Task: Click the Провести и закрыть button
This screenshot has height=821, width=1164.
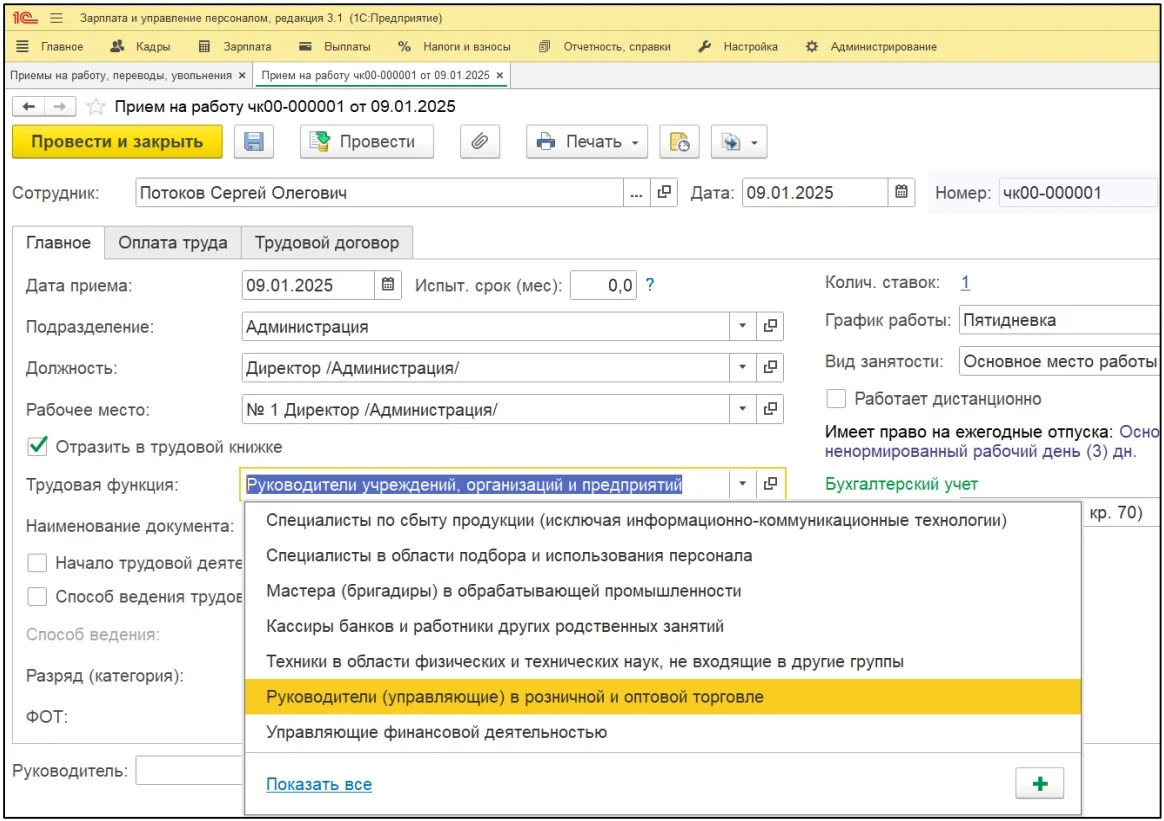Action: 117,142
